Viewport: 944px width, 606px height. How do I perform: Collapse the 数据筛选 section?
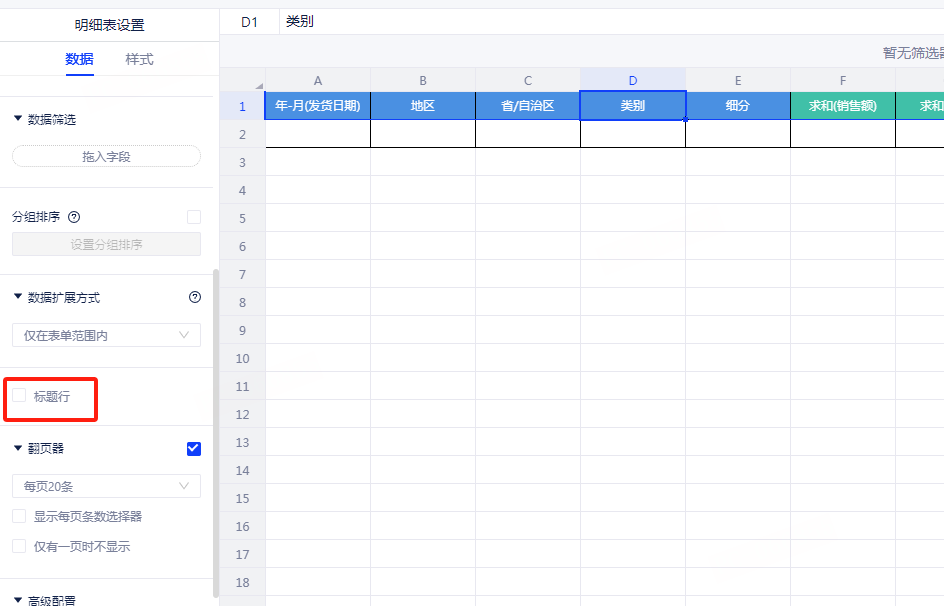click(x=18, y=119)
